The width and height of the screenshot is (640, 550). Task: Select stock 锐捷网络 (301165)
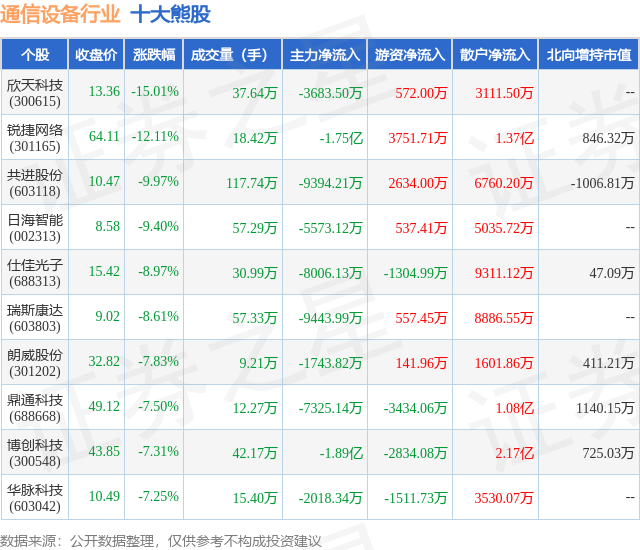coord(35,138)
